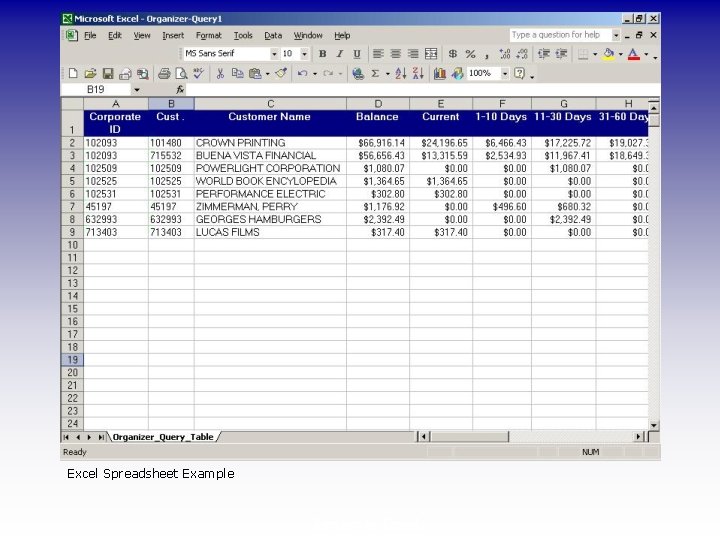Create a new blank workbook

(x=73, y=73)
